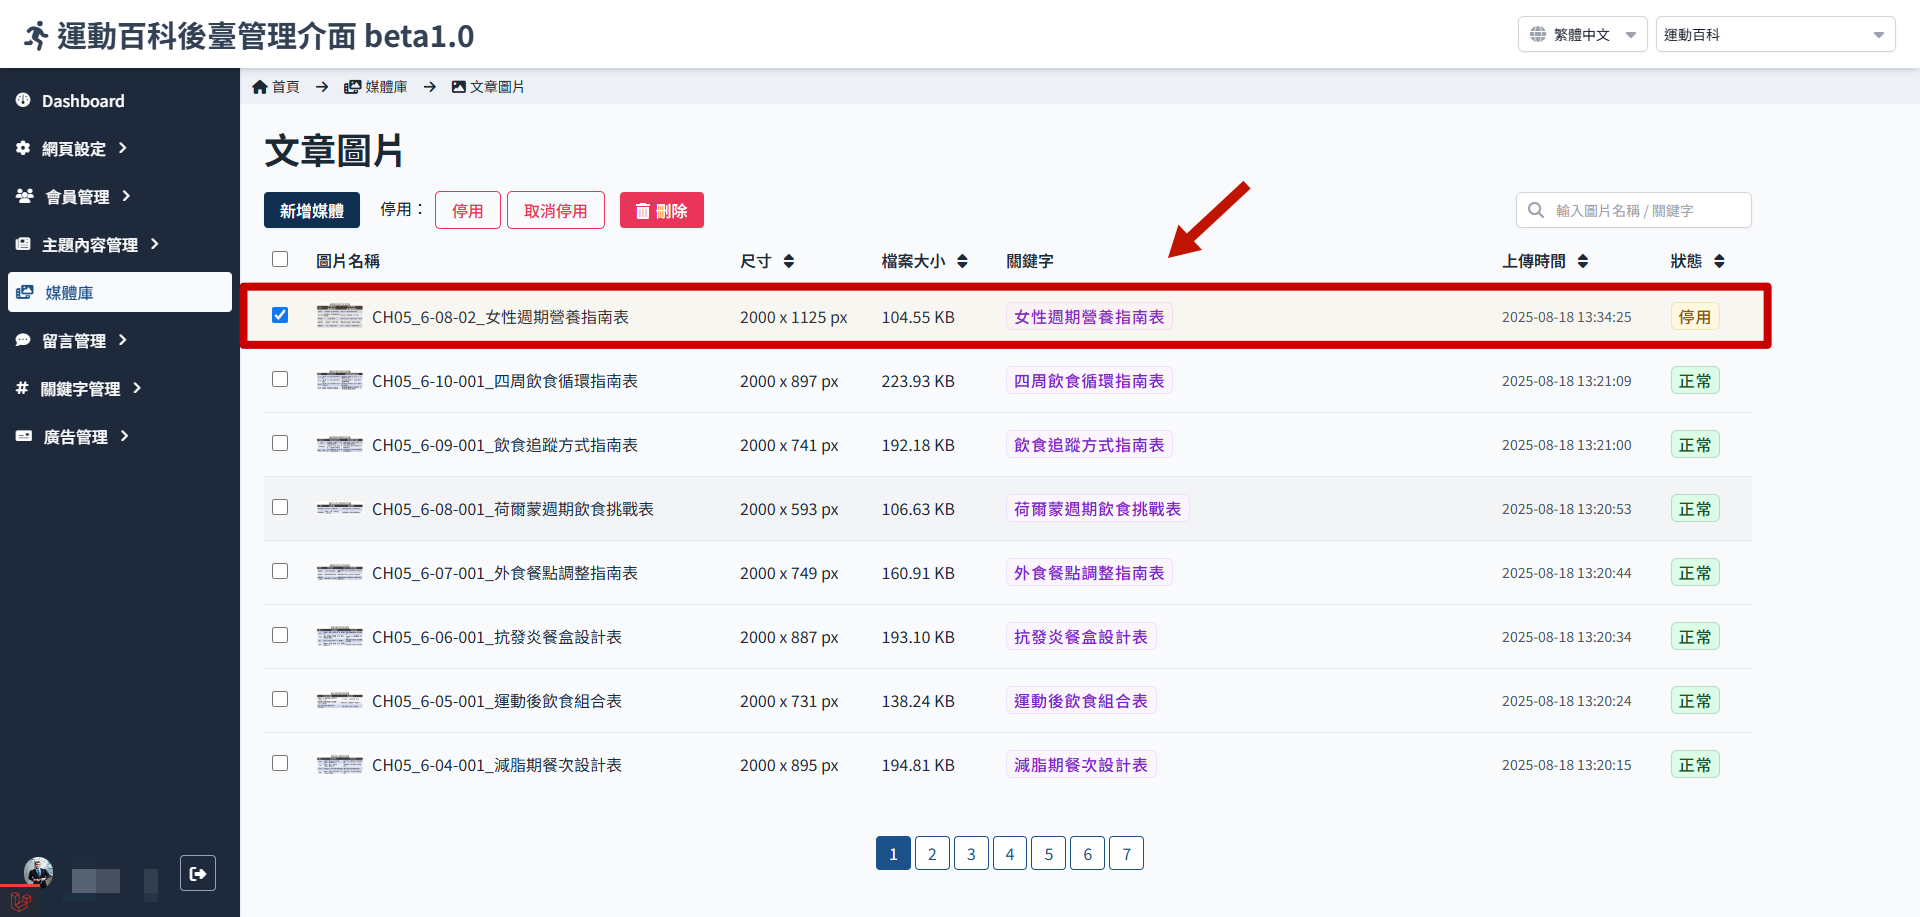
Task: Go to page 7
Action: pos(1126,853)
